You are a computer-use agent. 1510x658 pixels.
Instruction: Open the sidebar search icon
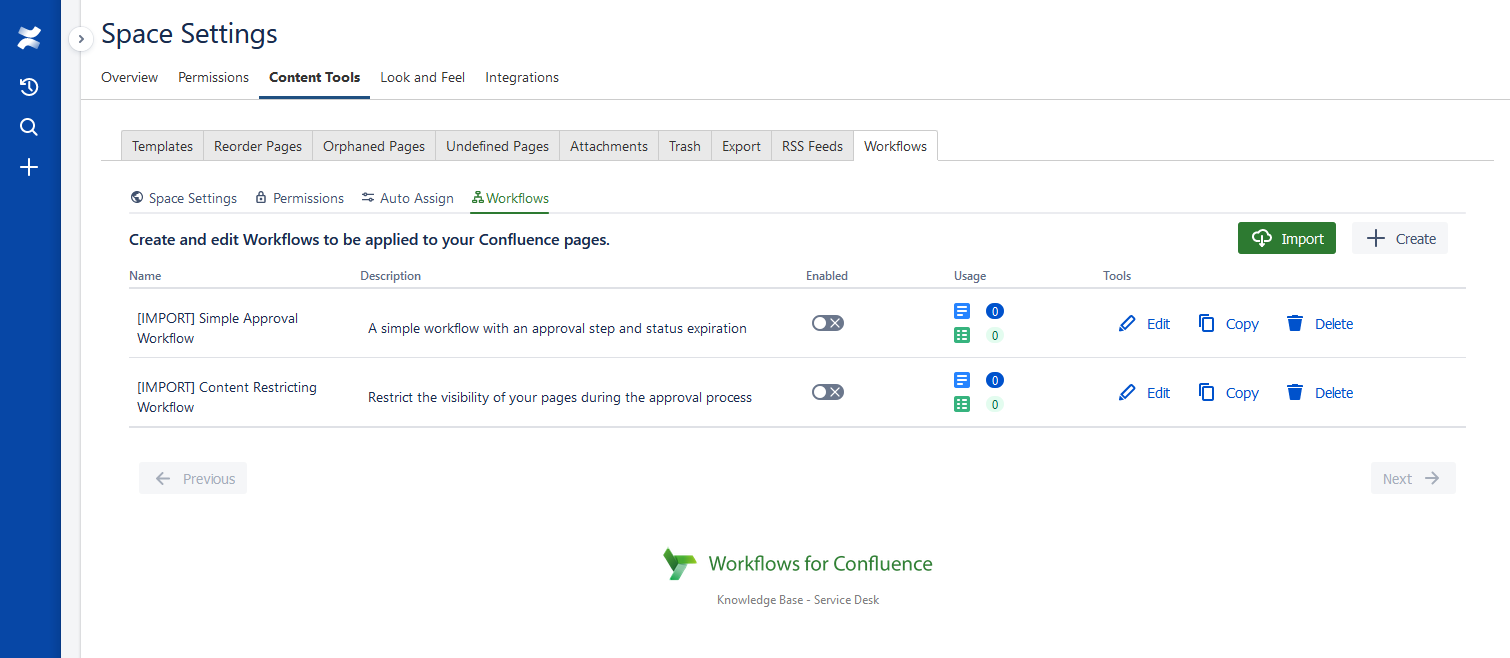tap(29, 127)
